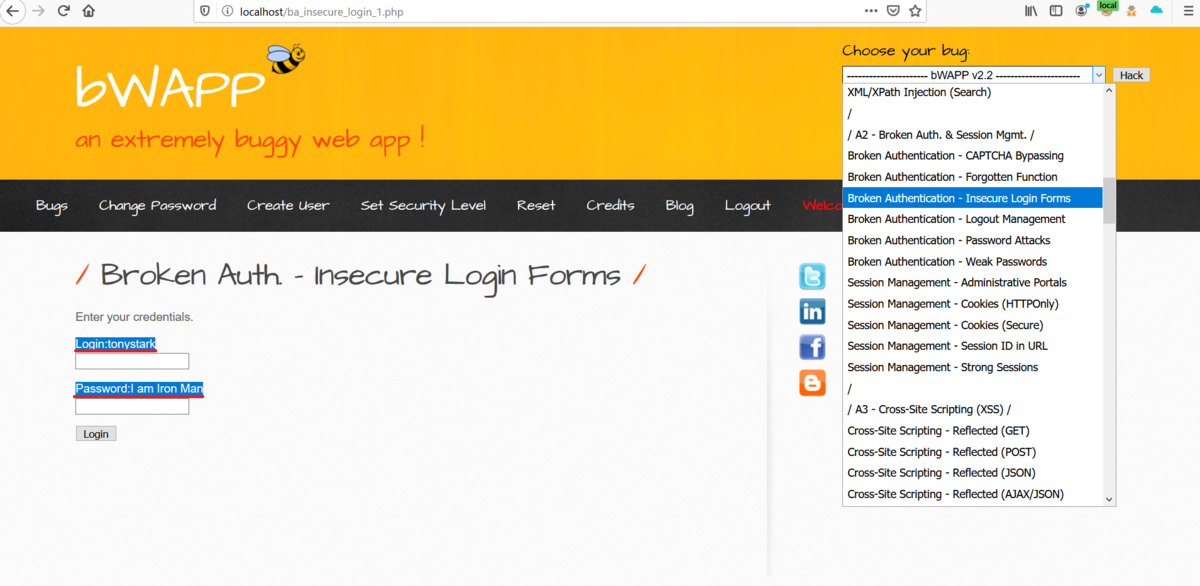
Task: Click the dropdown list scrollbar thumb
Action: pyautogui.click(x=1109, y=201)
